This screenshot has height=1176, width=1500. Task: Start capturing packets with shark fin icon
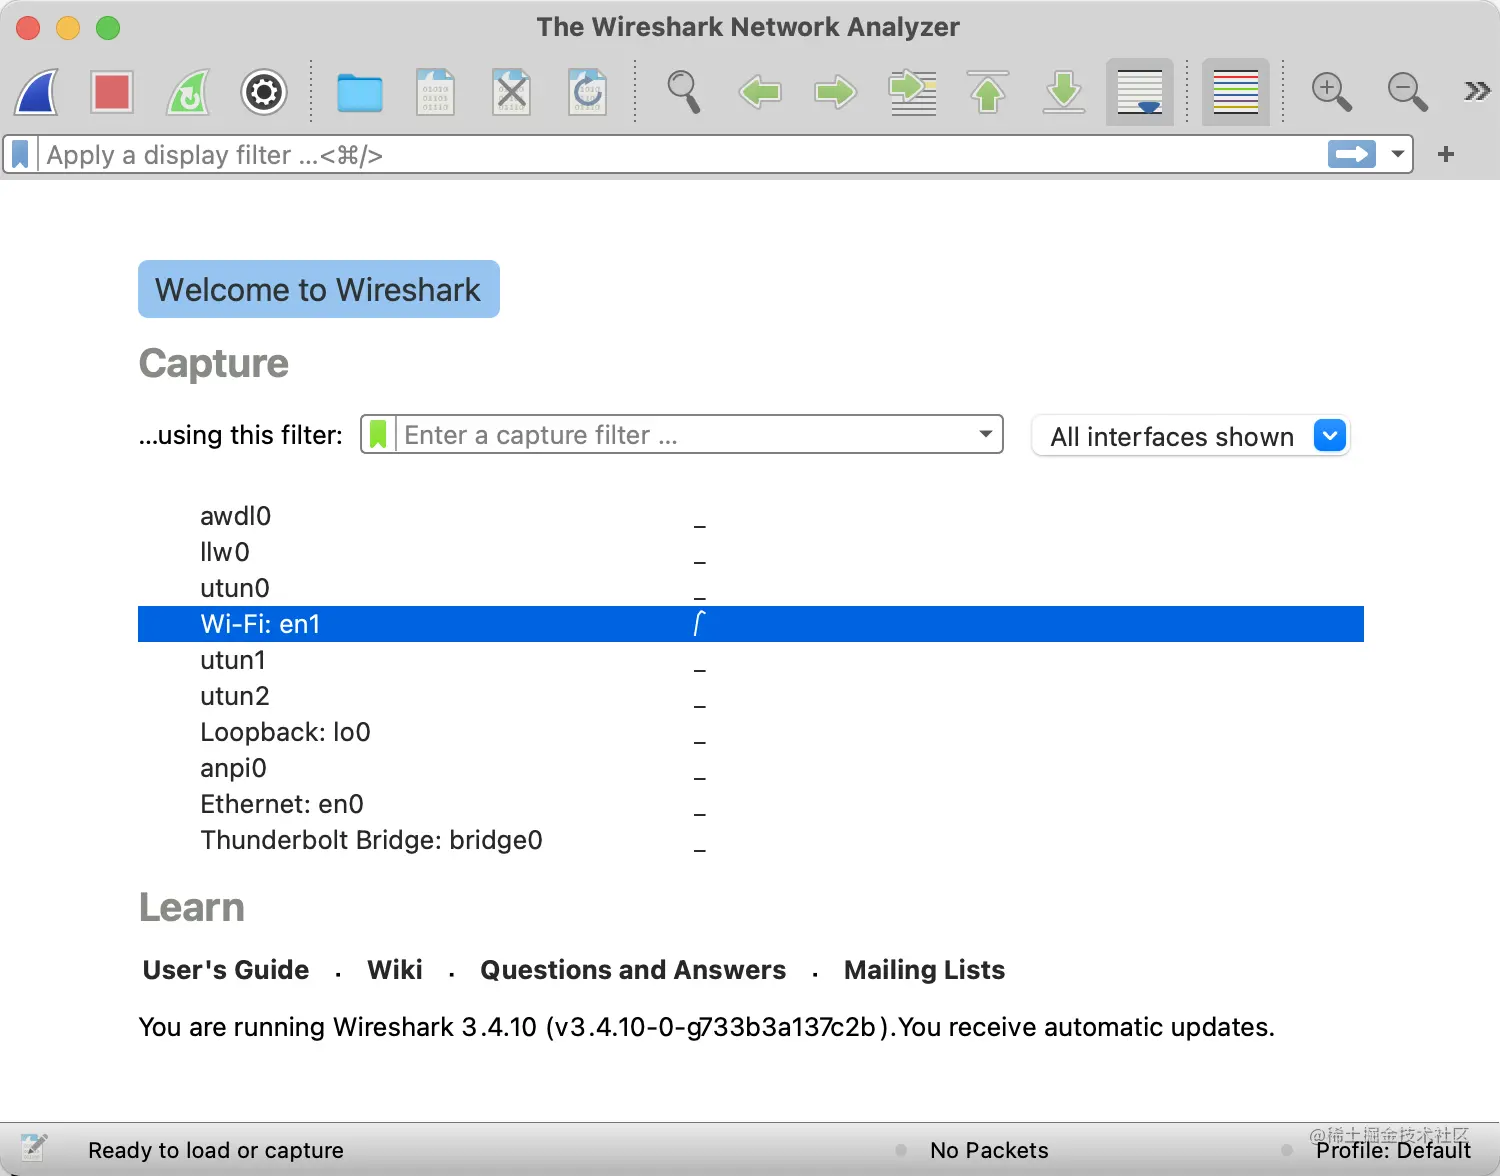pos(36,92)
